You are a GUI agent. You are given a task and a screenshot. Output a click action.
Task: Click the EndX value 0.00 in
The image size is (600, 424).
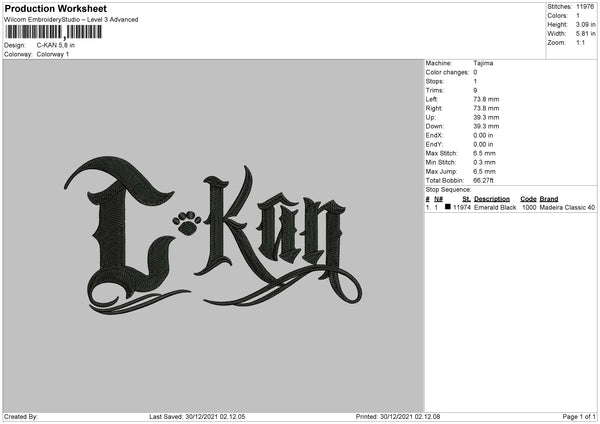click(483, 135)
